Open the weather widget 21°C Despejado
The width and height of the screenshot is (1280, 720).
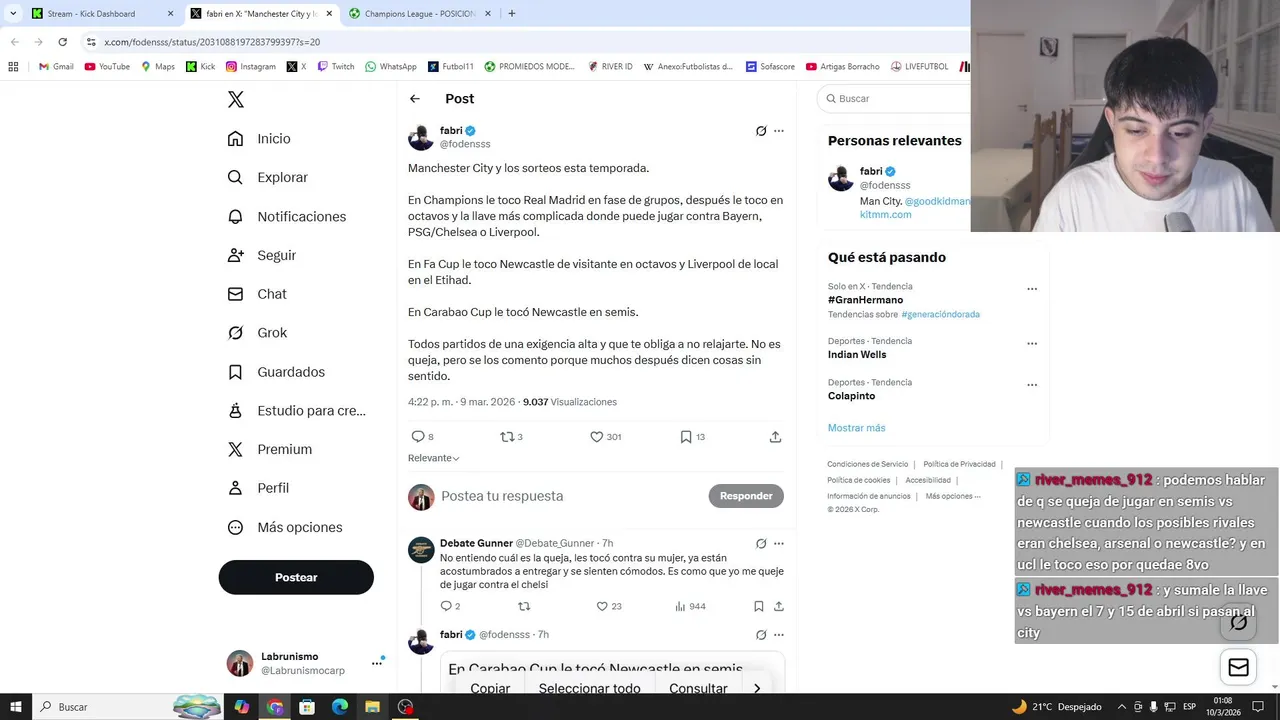coord(1056,707)
